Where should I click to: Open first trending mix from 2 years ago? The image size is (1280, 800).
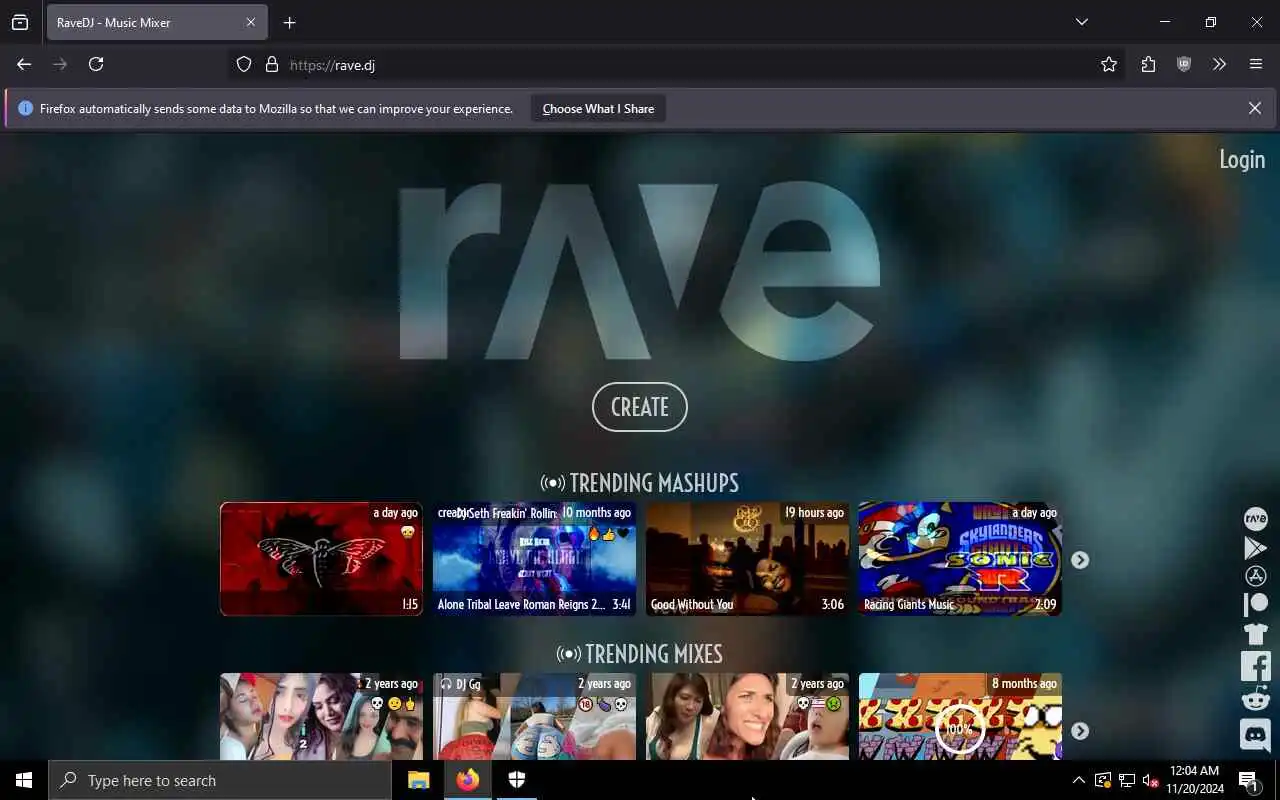tap(321, 716)
